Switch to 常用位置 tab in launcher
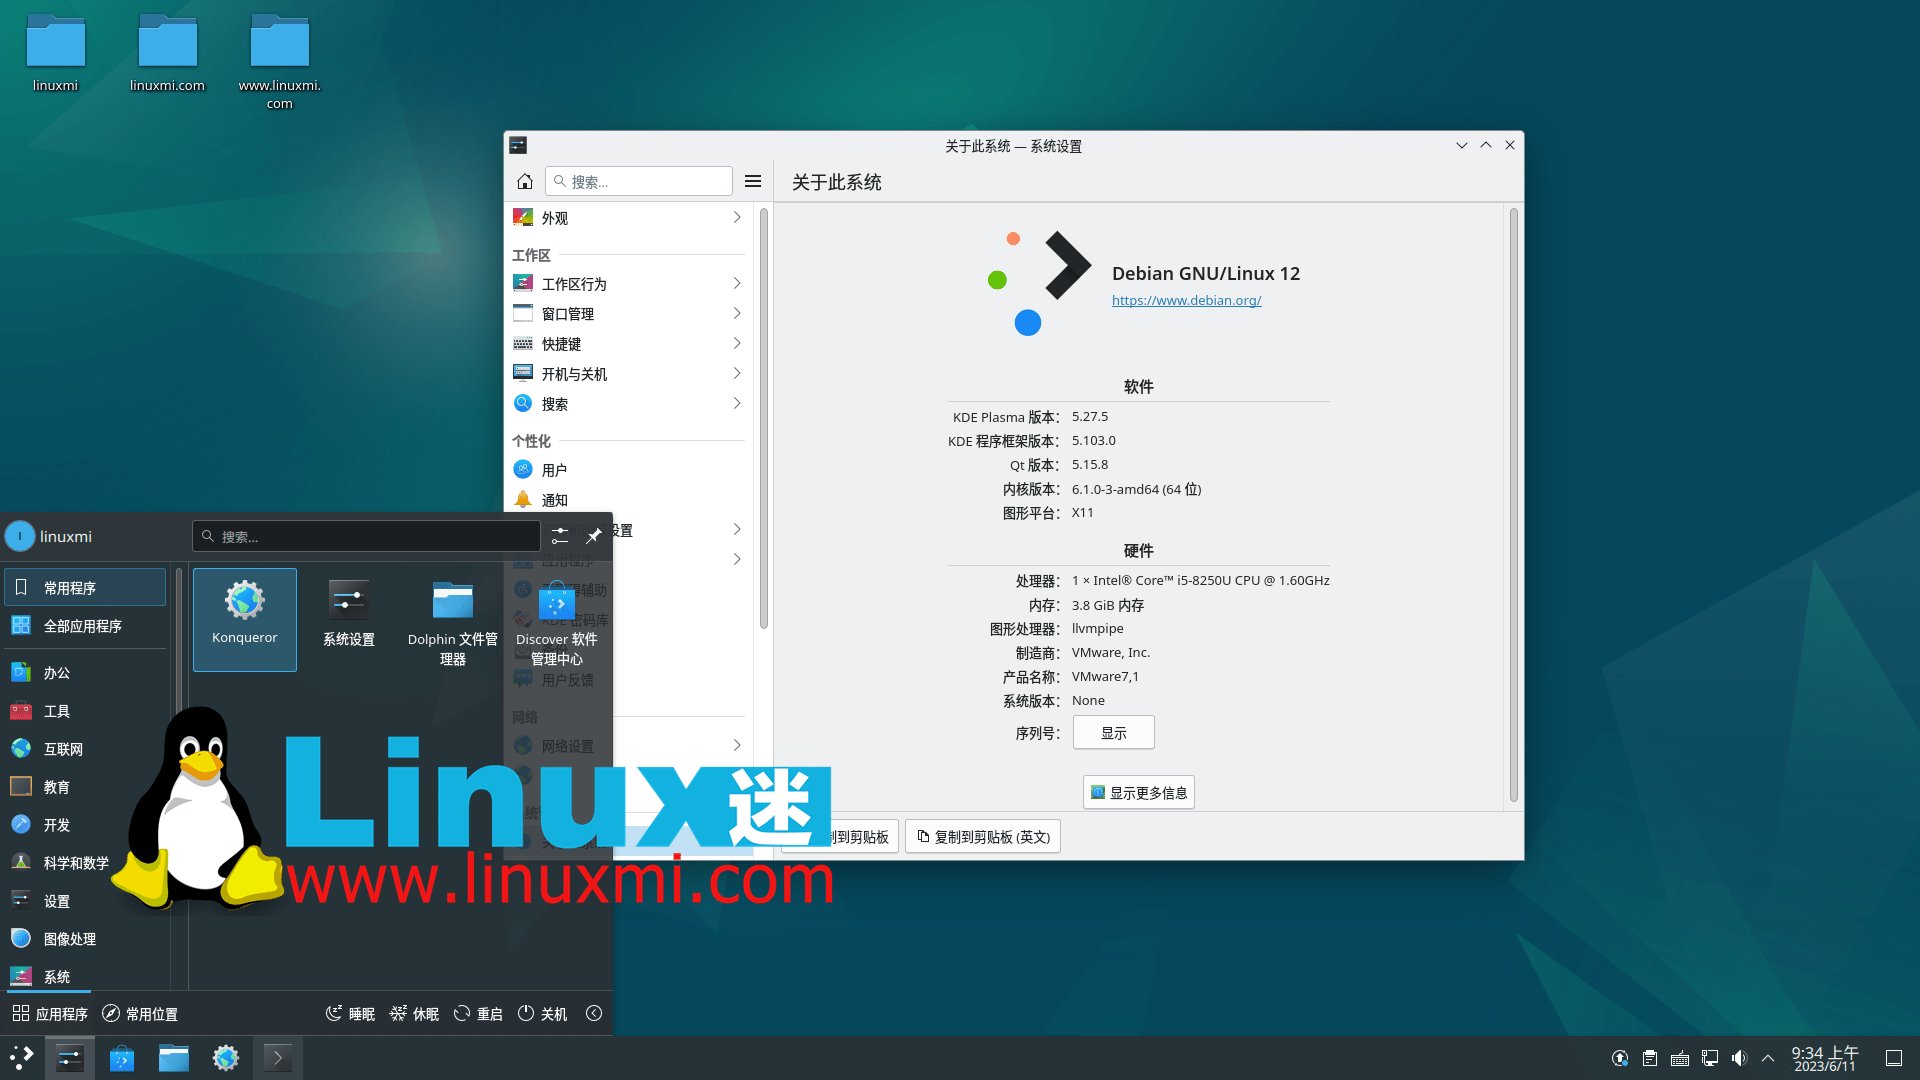 click(x=140, y=1014)
